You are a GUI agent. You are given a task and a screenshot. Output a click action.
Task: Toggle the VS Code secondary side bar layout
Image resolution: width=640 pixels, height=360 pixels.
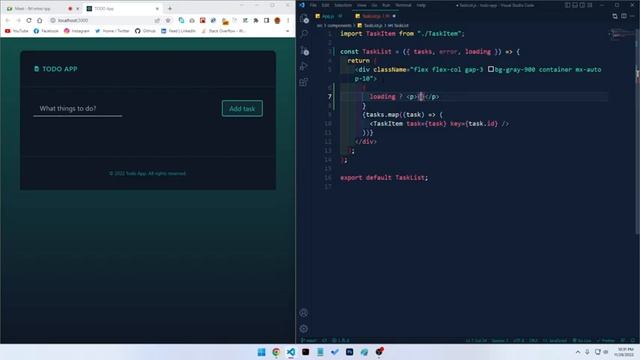[582, 5]
